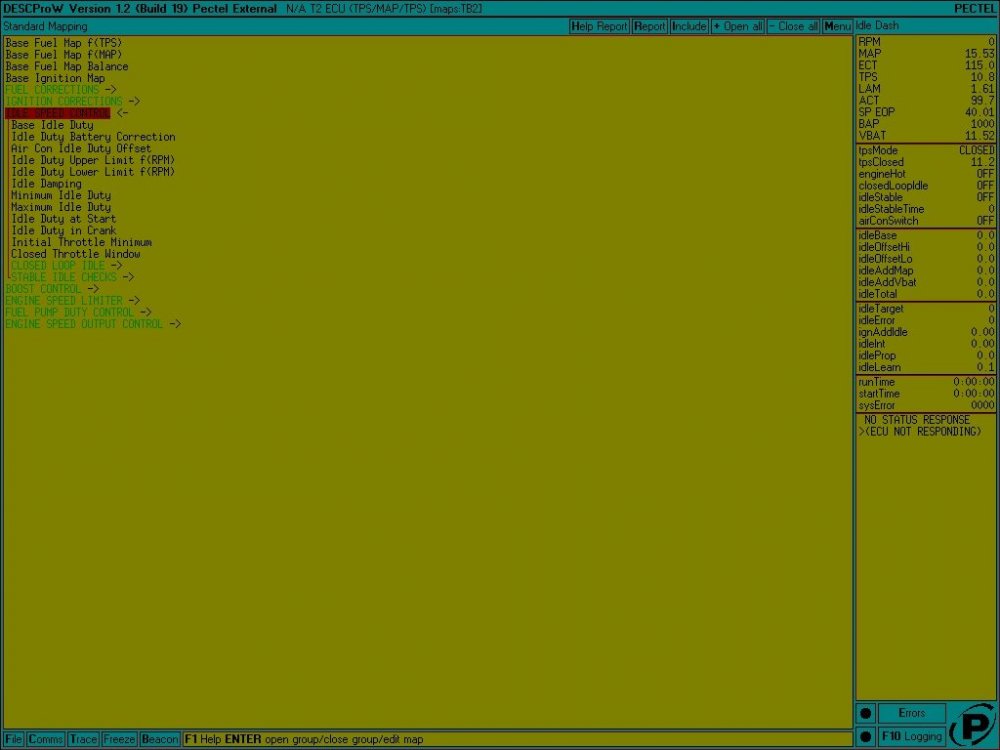The height and width of the screenshot is (750, 1000).
Task: Open the File menu
Action: pyautogui.click(x=13, y=739)
